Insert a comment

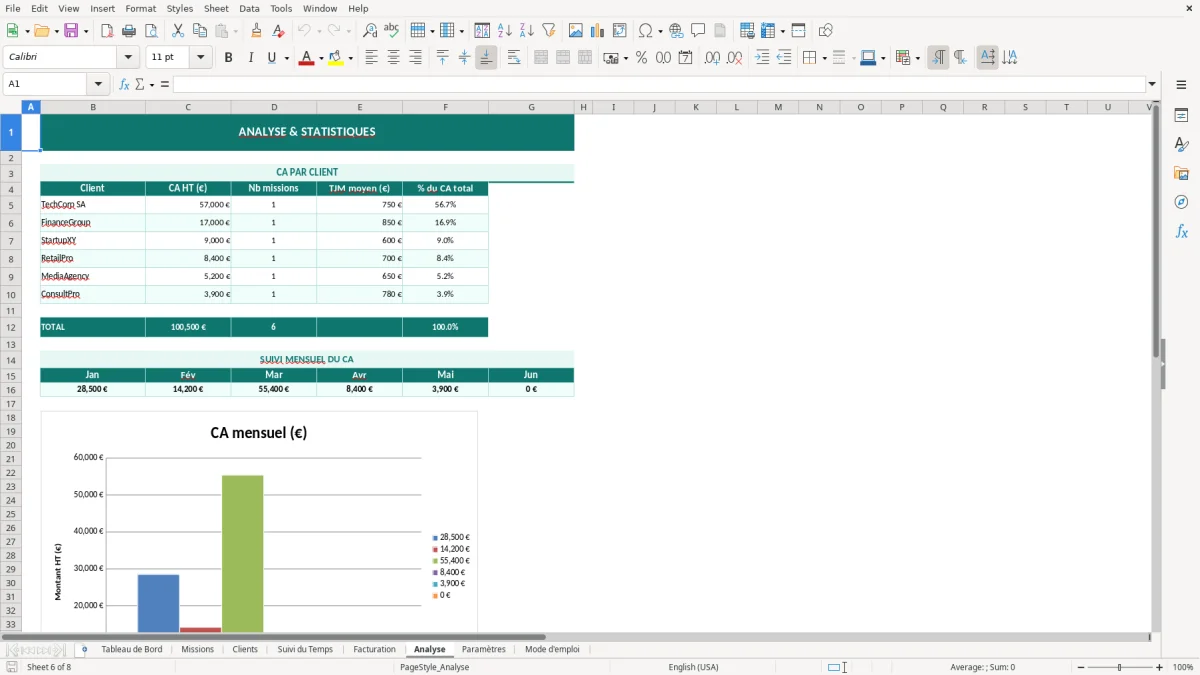[x=698, y=31]
